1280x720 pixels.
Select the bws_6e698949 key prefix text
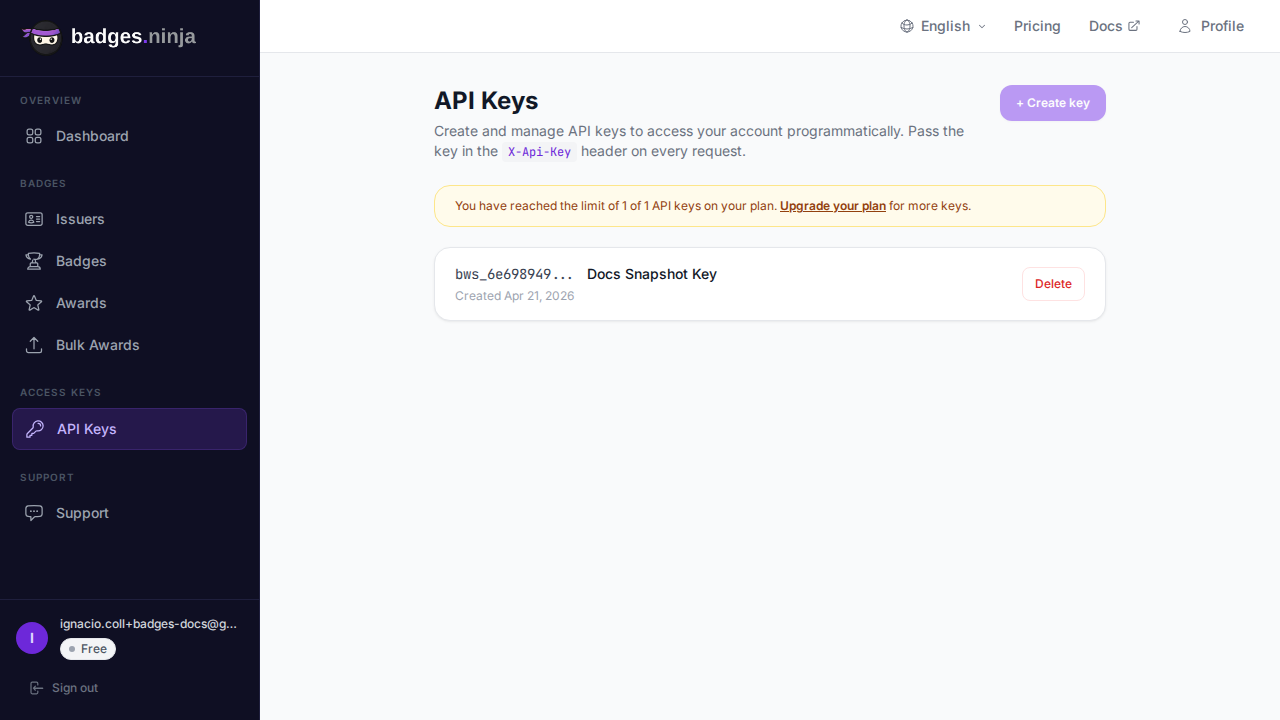[x=514, y=274]
